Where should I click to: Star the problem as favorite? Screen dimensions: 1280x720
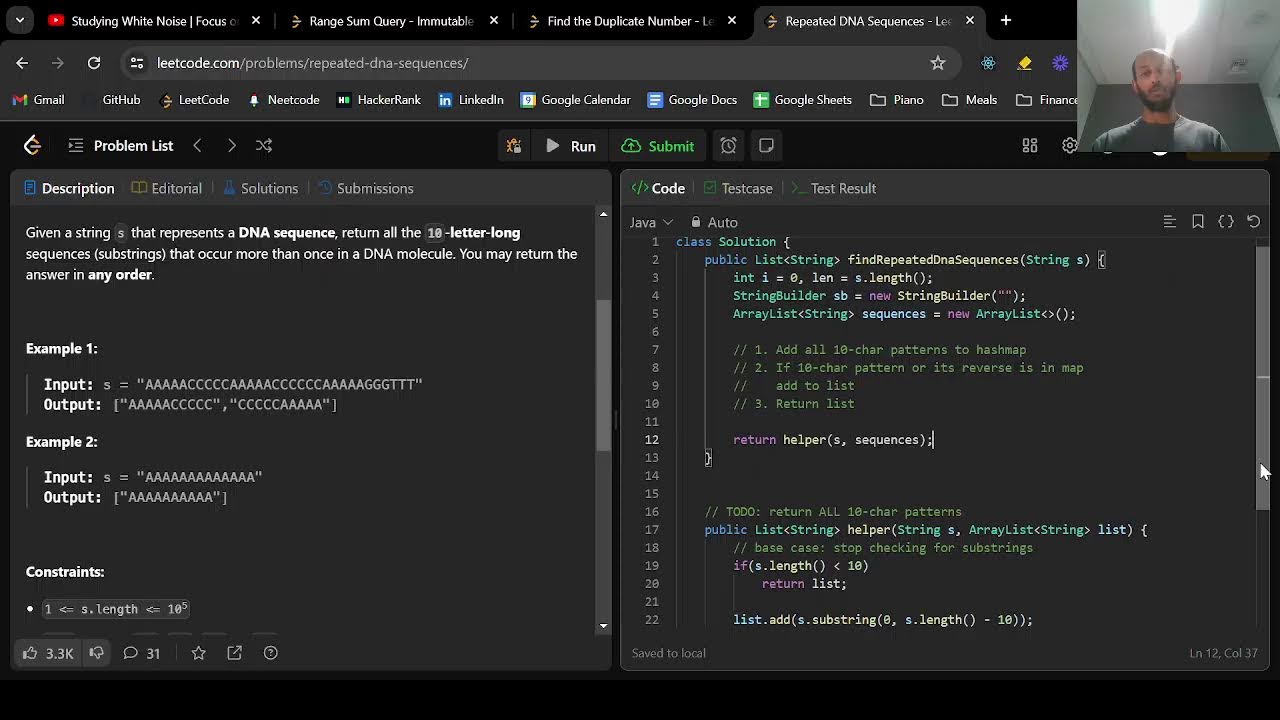coord(198,653)
